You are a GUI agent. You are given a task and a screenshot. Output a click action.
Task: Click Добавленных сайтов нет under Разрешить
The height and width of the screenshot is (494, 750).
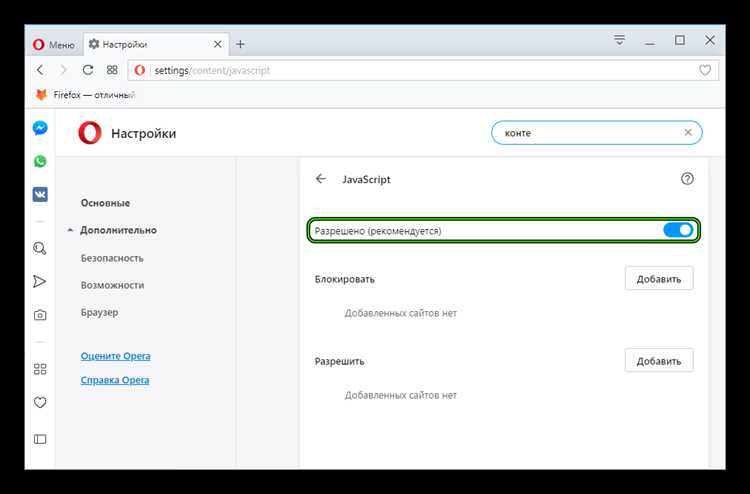tap(400, 395)
